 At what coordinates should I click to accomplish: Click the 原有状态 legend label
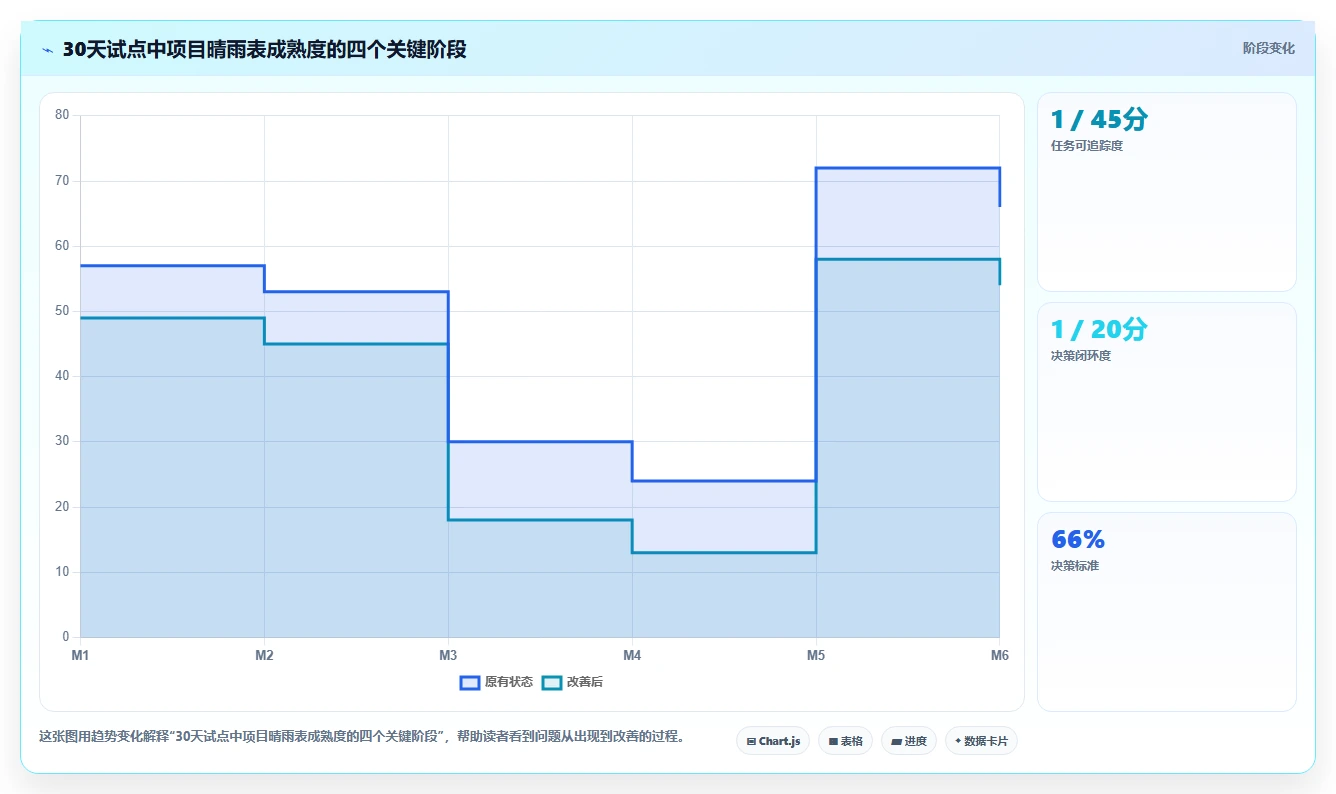(x=509, y=682)
